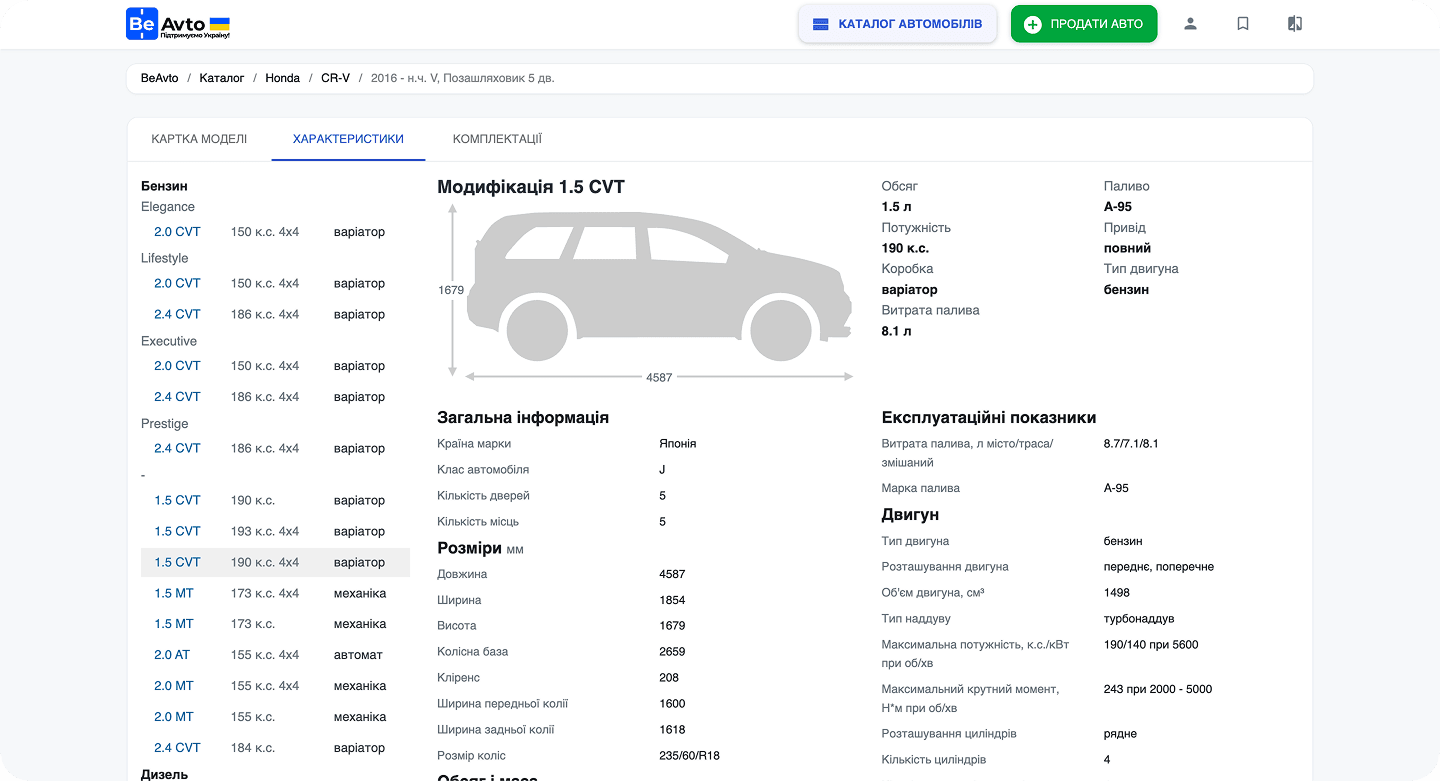1440x781 pixels.
Task: Navigate to Honda in the breadcrumb
Action: (x=283, y=78)
